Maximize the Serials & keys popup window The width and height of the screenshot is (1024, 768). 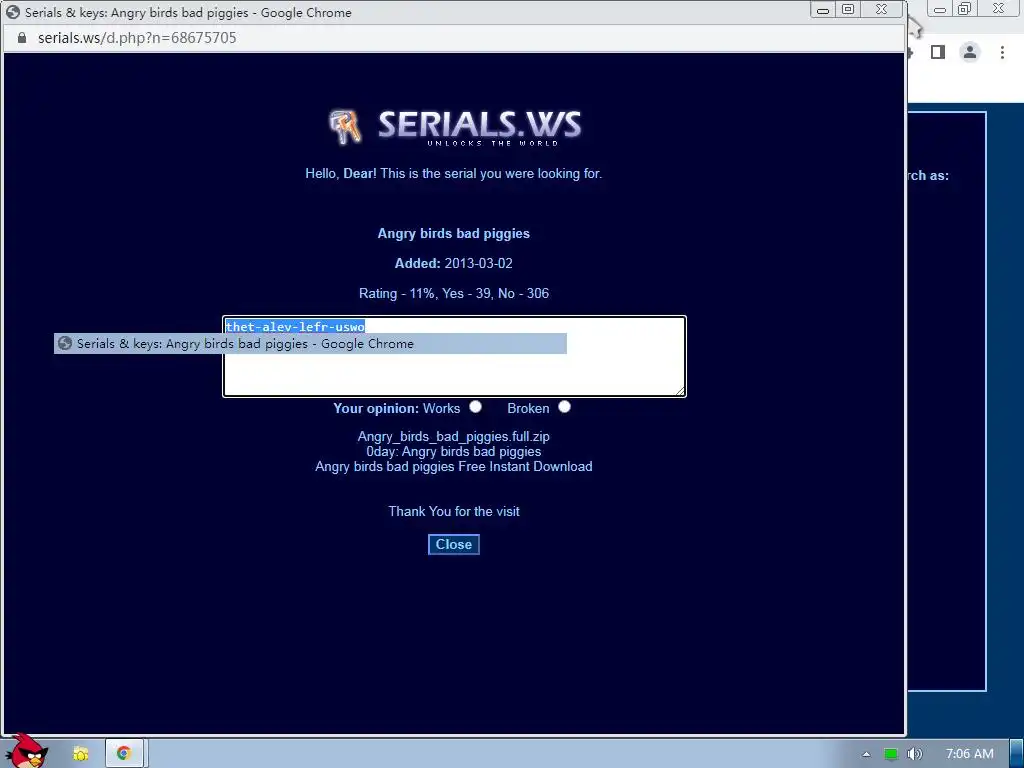pos(848,9)
